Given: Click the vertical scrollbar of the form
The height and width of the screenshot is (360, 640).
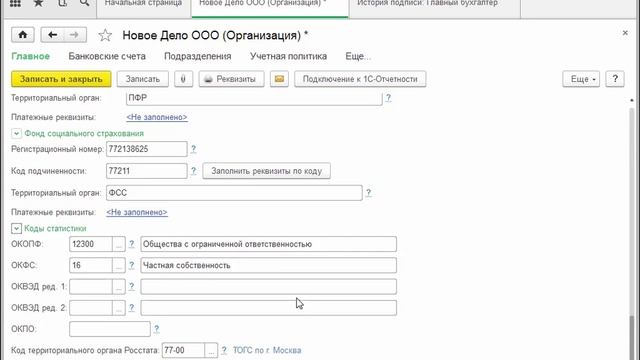Looking at the screenshot, I should click(632, 229).
